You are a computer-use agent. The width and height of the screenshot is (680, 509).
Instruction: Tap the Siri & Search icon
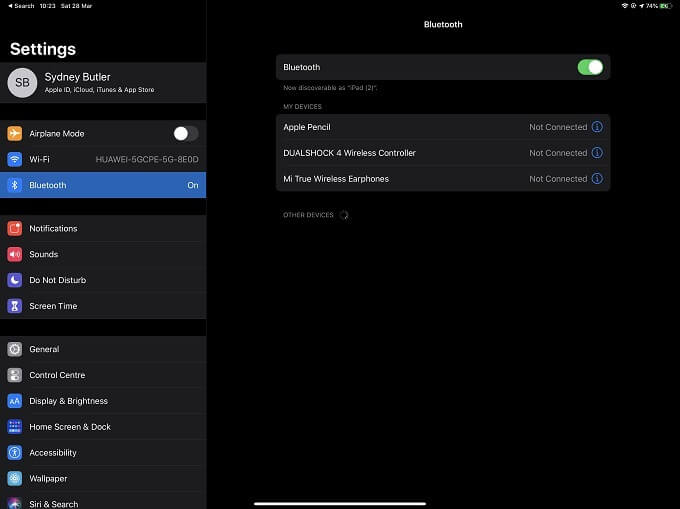[x=15, y=503]
